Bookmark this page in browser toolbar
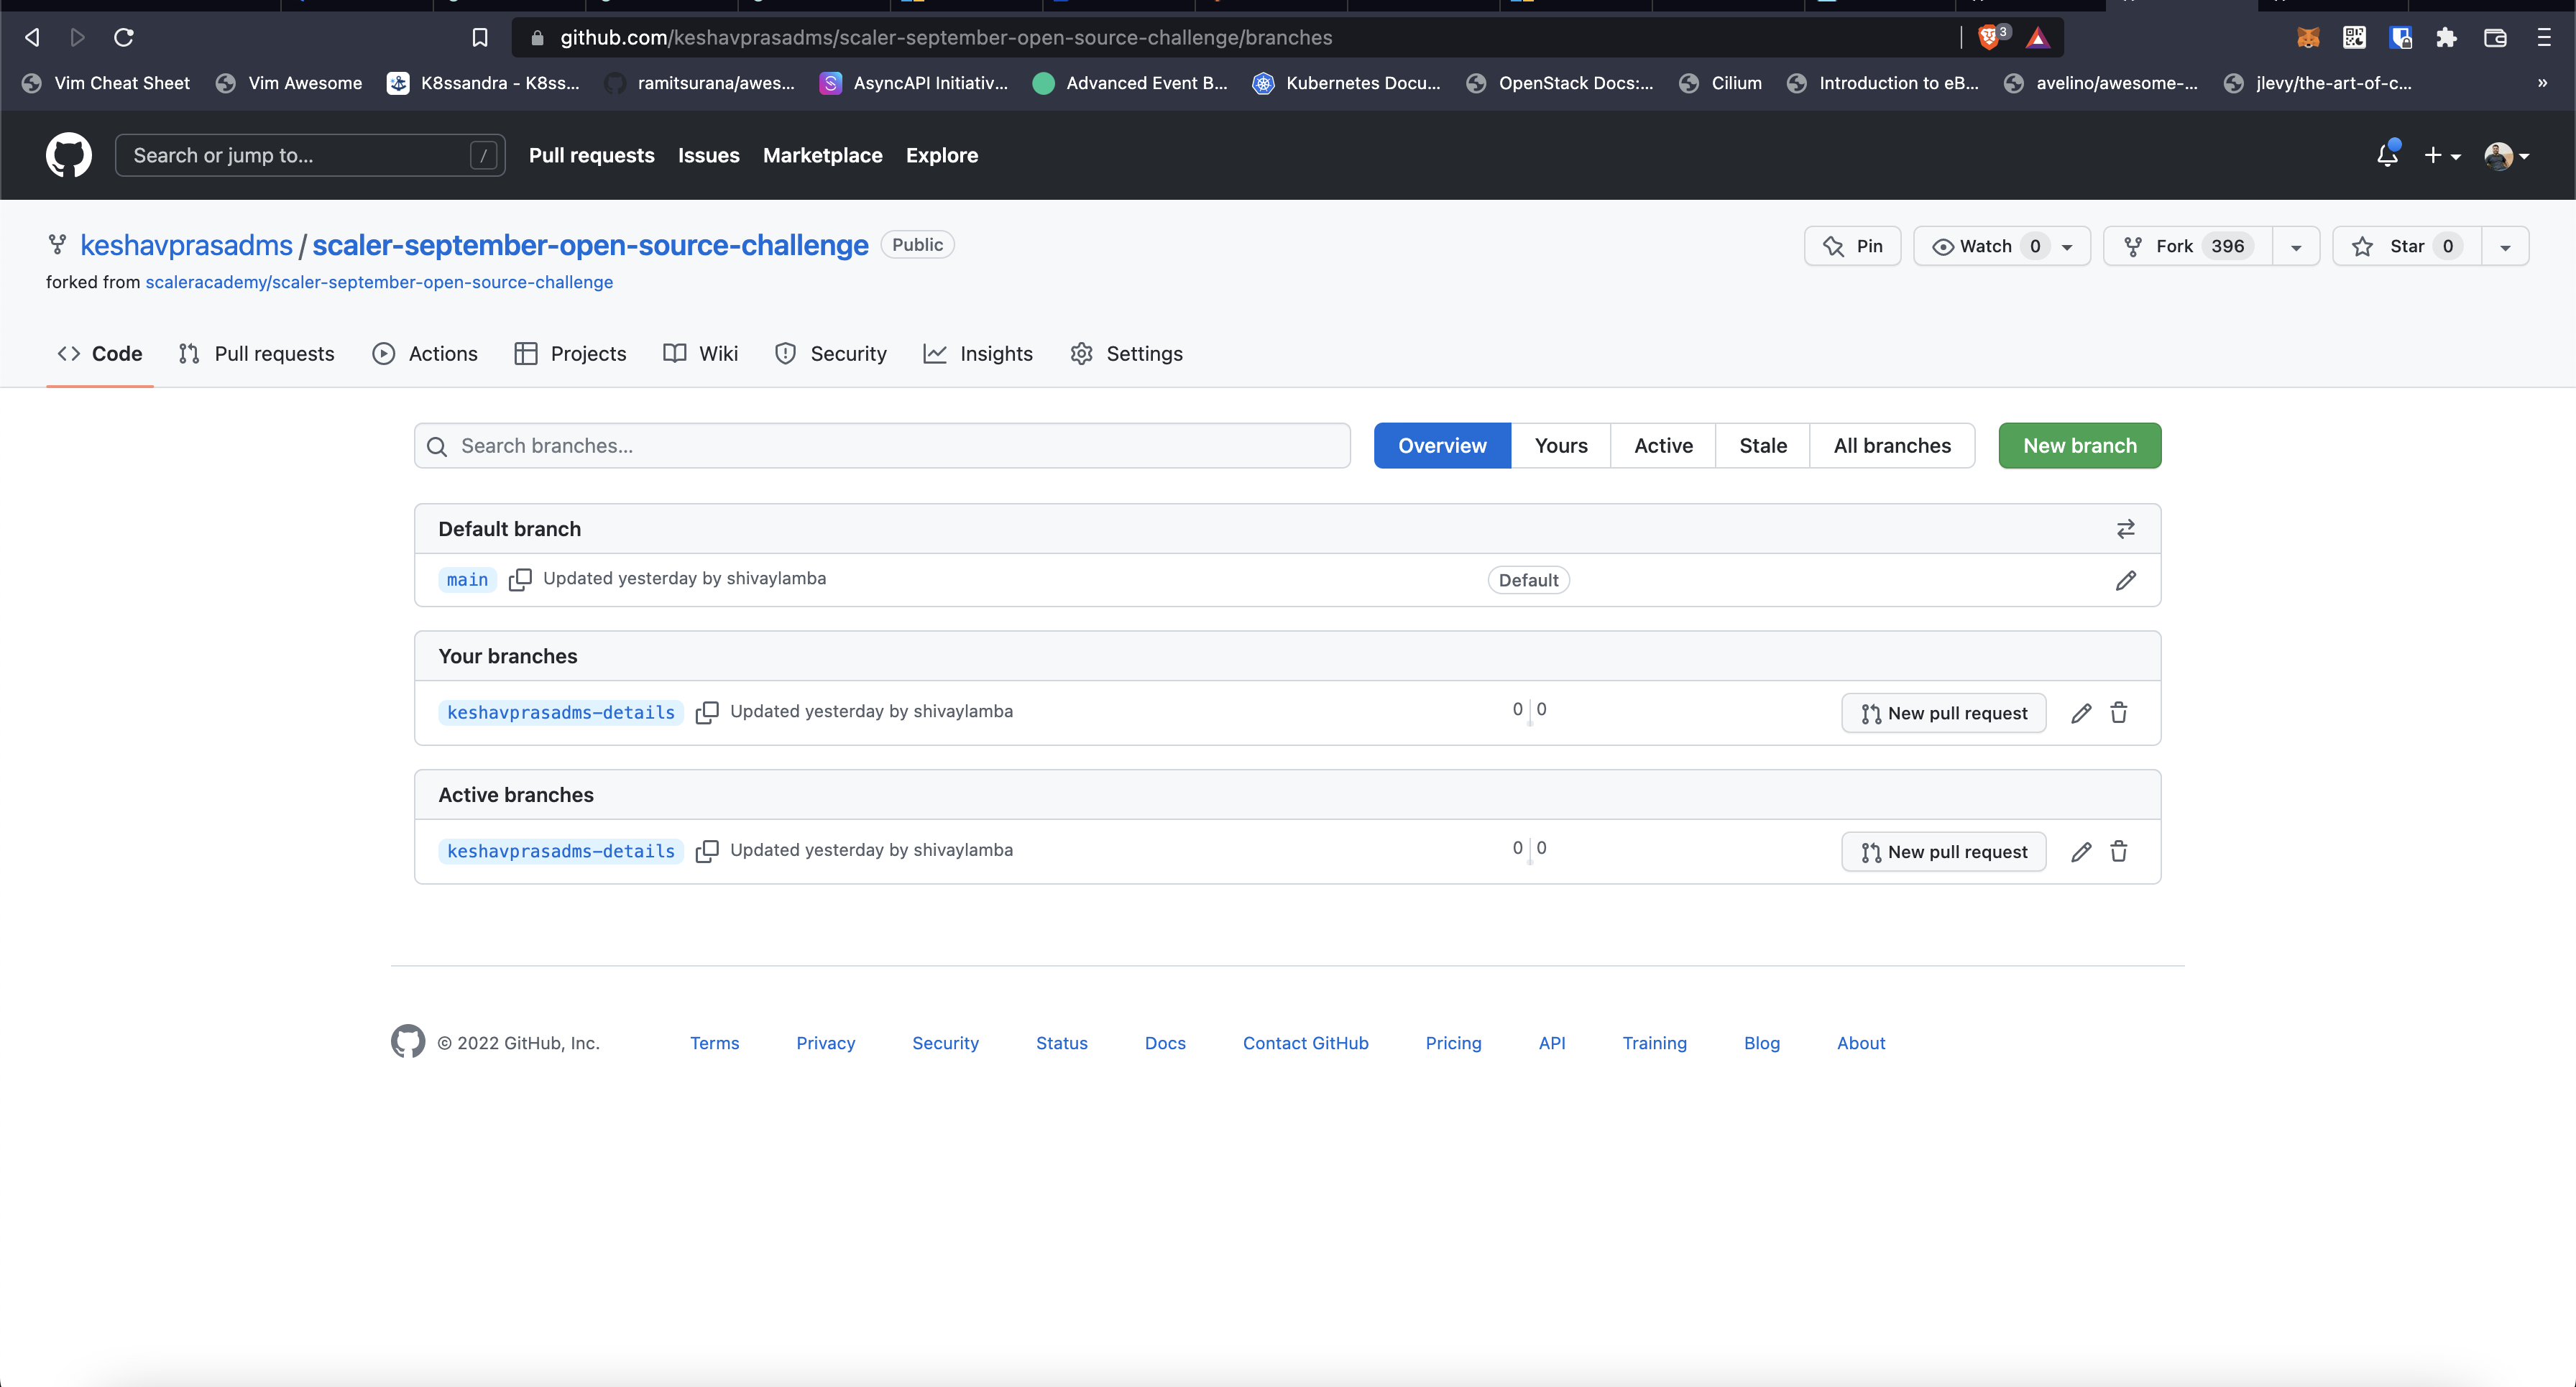2576x1387 pixels. [x=480, y=38]
